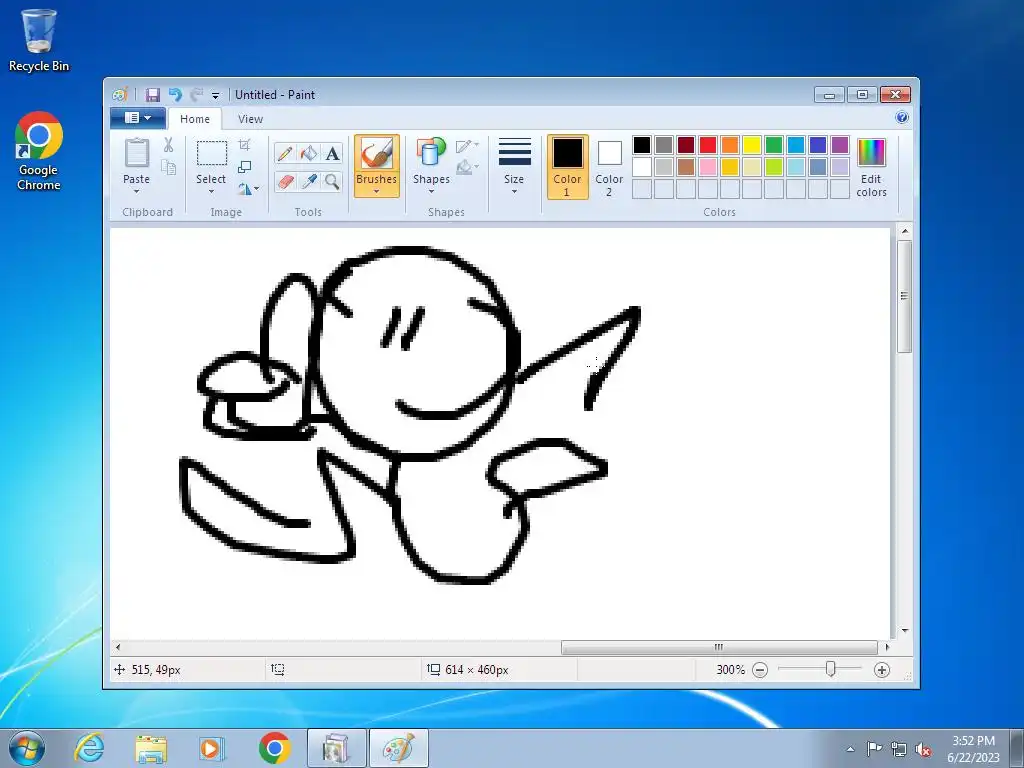Pick the orange color swatch

point(730,145)
